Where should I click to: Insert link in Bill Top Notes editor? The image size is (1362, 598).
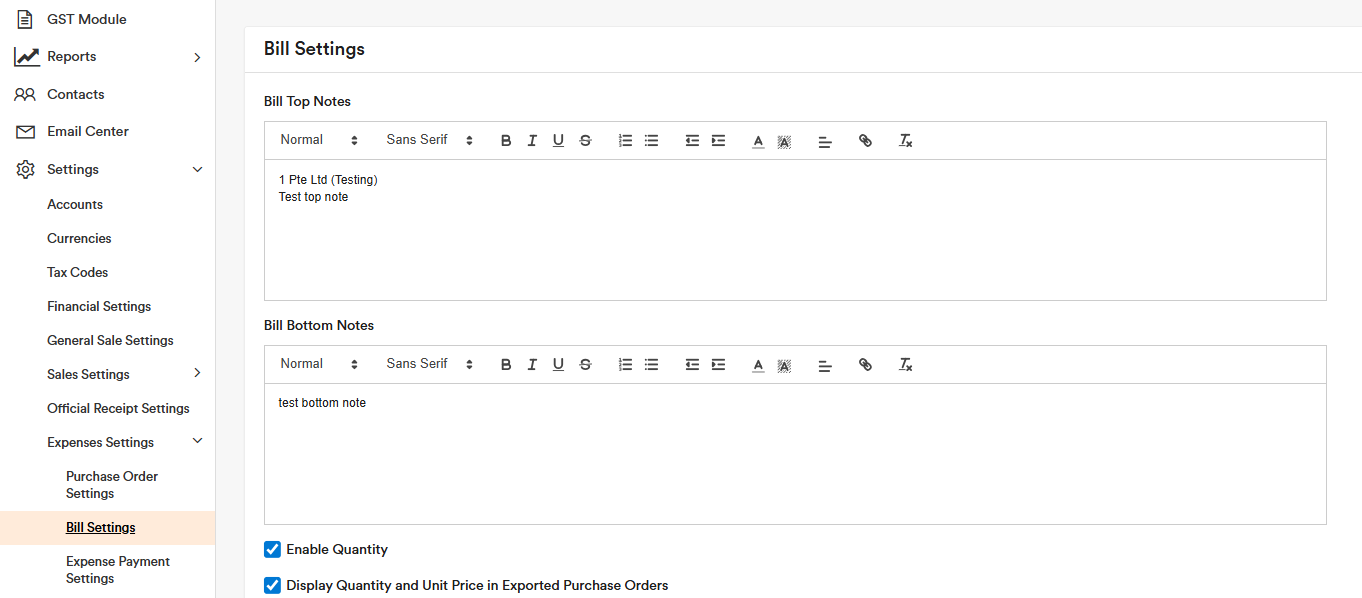point(865,141)
